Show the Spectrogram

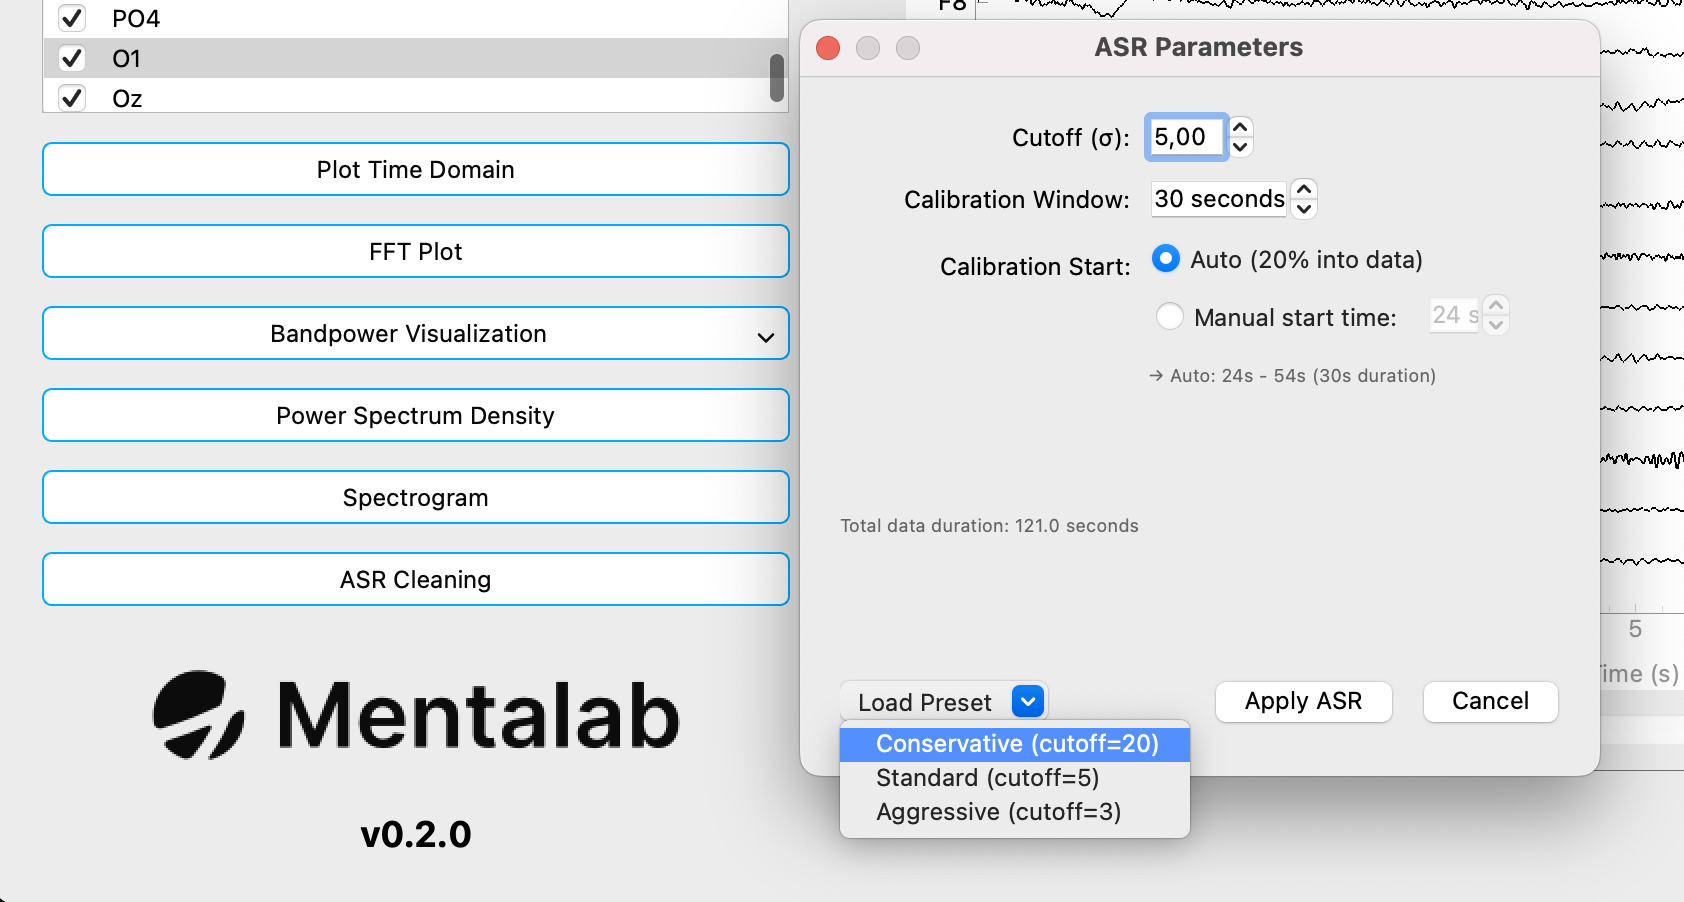pos(416,497)
